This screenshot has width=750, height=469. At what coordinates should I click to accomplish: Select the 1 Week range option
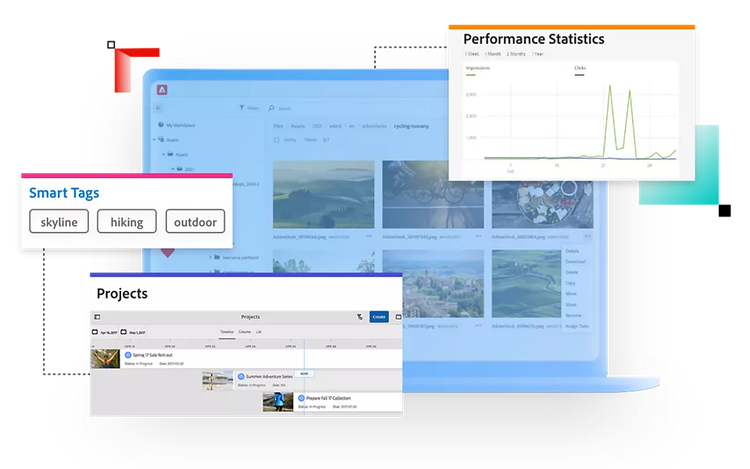(470, 53)
